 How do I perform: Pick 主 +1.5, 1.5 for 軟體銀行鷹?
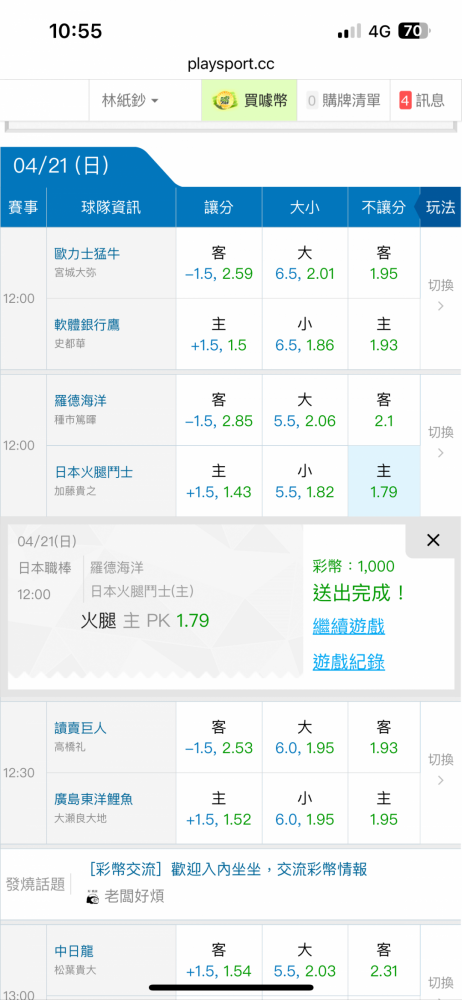pyautogui.click(x=219, y=334)
